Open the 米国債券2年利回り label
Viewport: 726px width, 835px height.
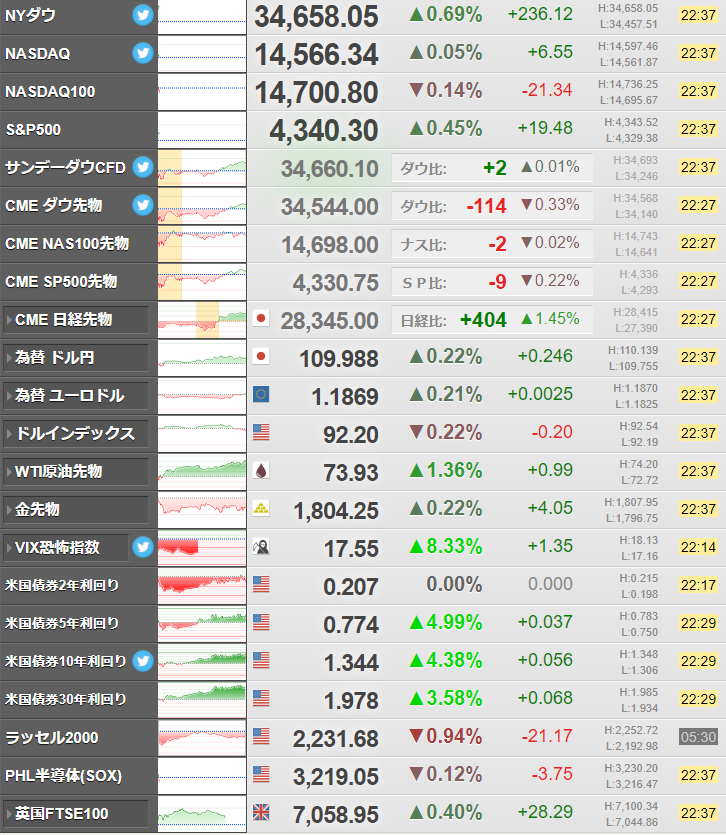62,585
